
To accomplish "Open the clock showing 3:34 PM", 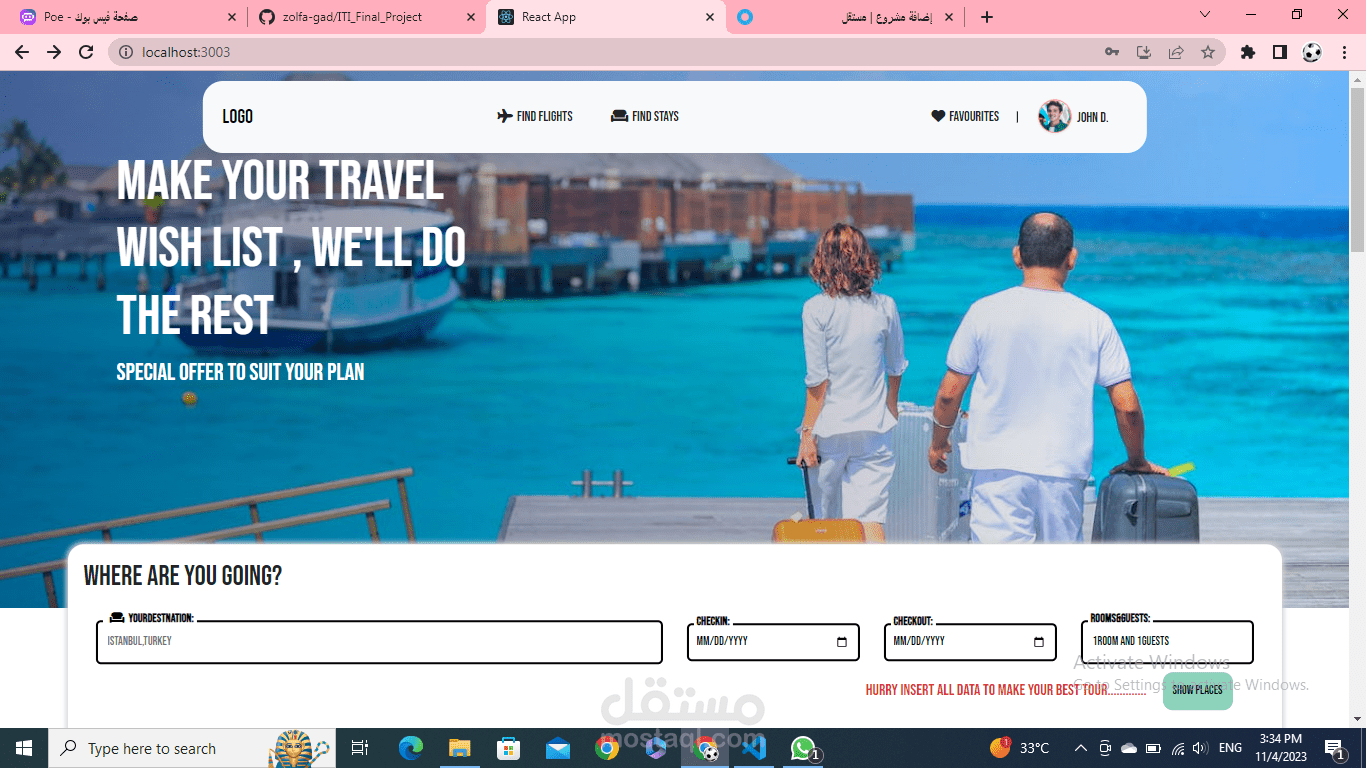I will tap(1281, 748).
